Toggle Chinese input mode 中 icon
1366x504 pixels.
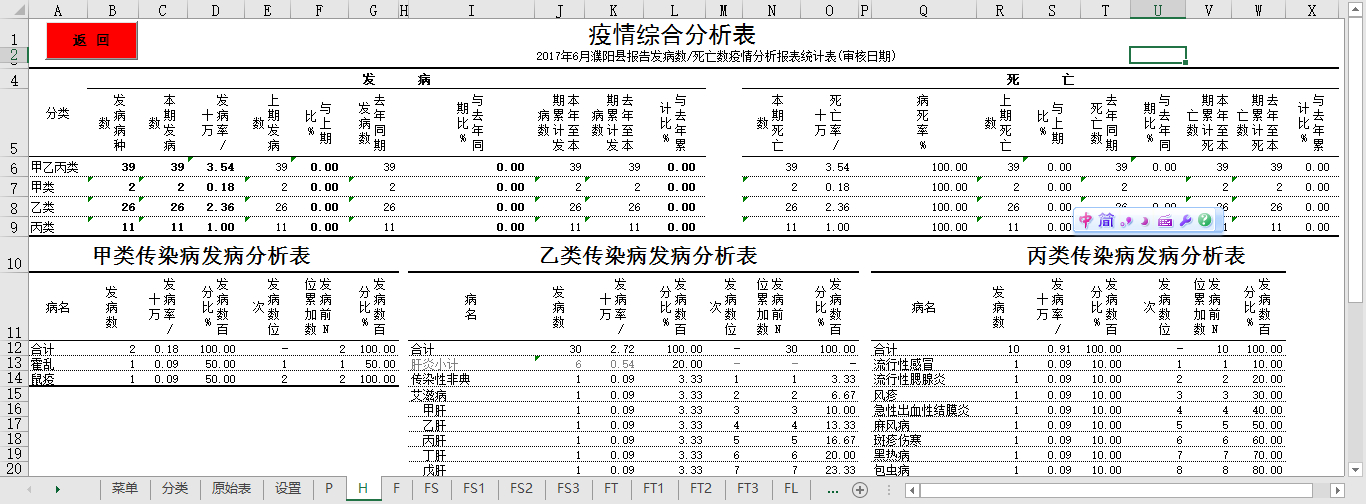(1087, 220)
